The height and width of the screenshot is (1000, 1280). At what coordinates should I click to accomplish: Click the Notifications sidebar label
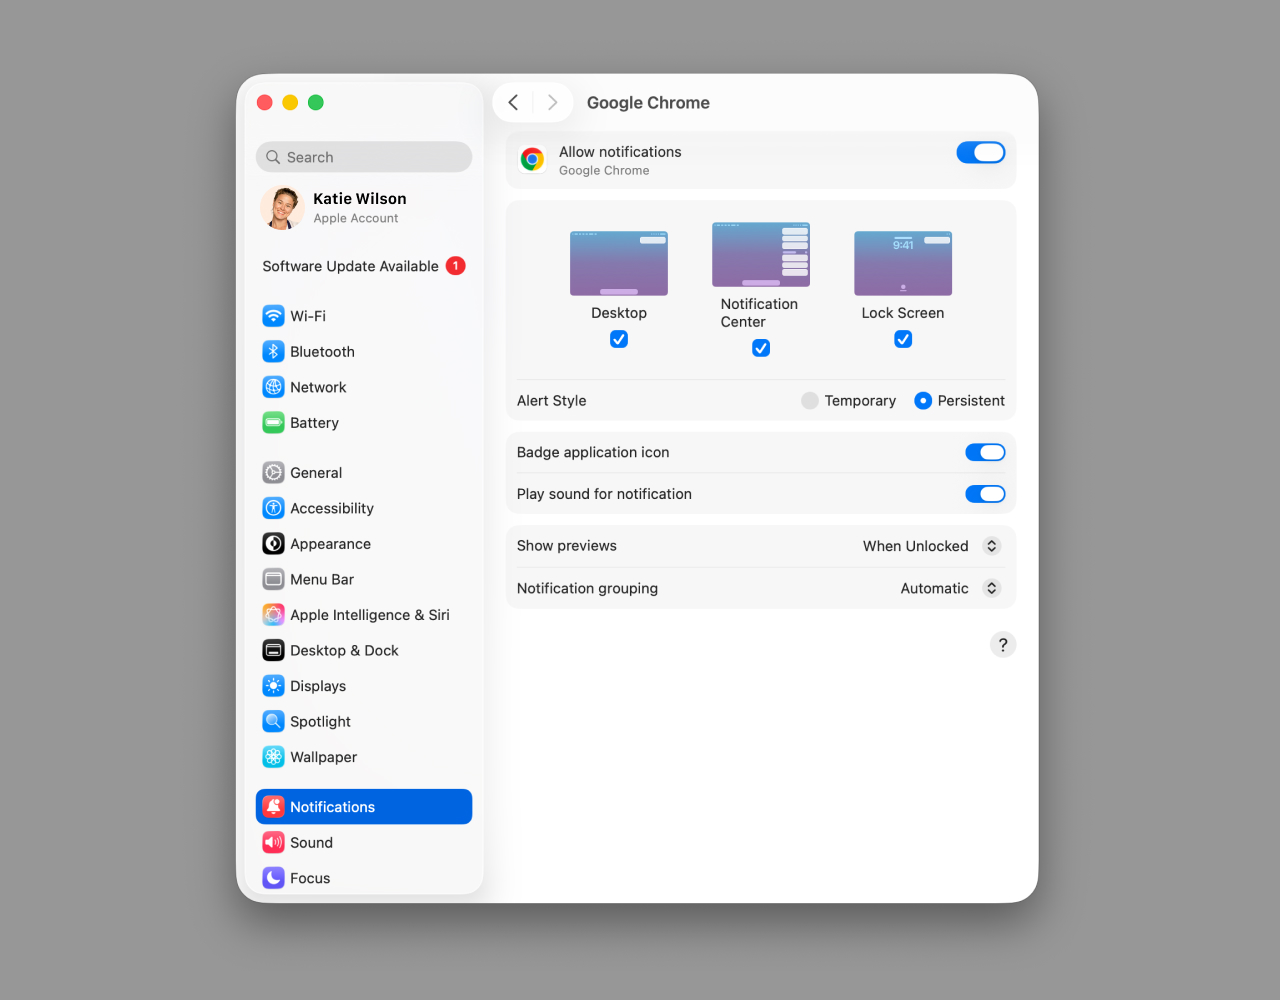click(x=332, y=807)
